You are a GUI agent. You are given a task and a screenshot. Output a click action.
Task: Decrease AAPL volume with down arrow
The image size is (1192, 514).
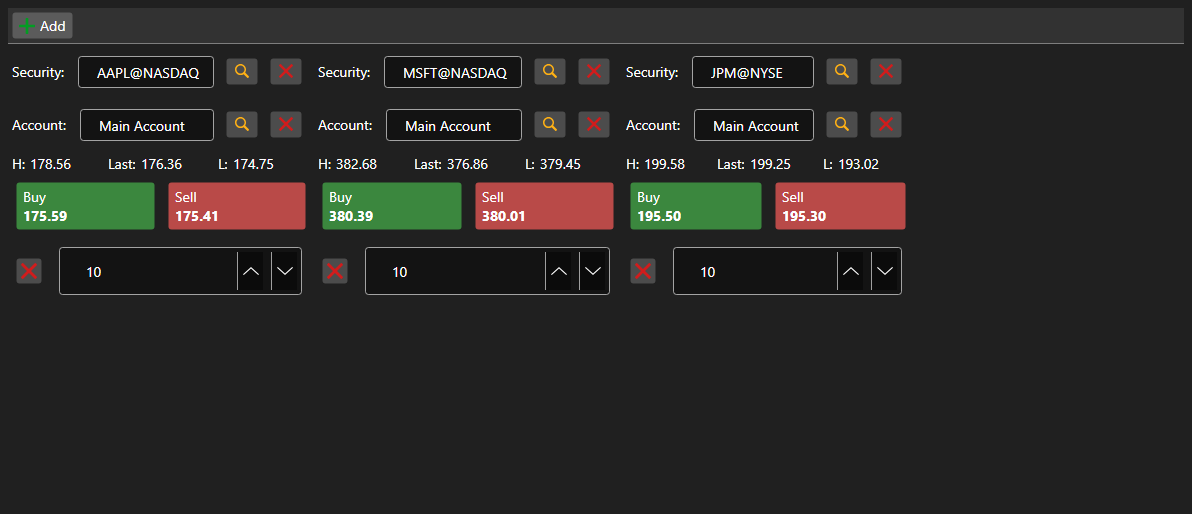[x=284, y=271]
